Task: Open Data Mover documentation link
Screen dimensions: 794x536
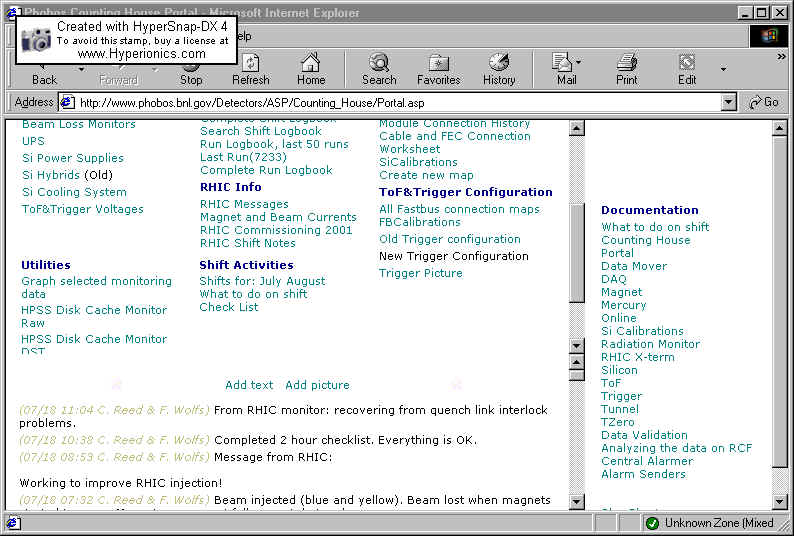Action: coord(634,266)
